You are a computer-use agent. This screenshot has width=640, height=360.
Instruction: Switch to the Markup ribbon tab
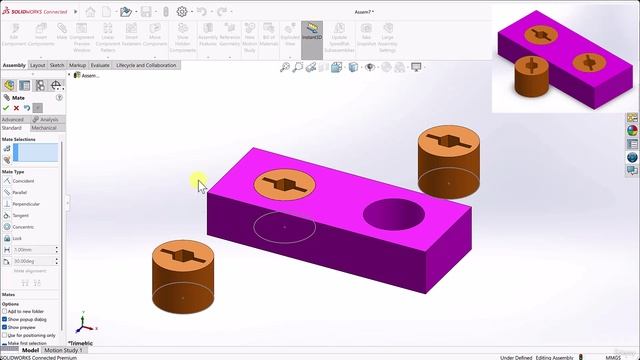coord(77,65)
